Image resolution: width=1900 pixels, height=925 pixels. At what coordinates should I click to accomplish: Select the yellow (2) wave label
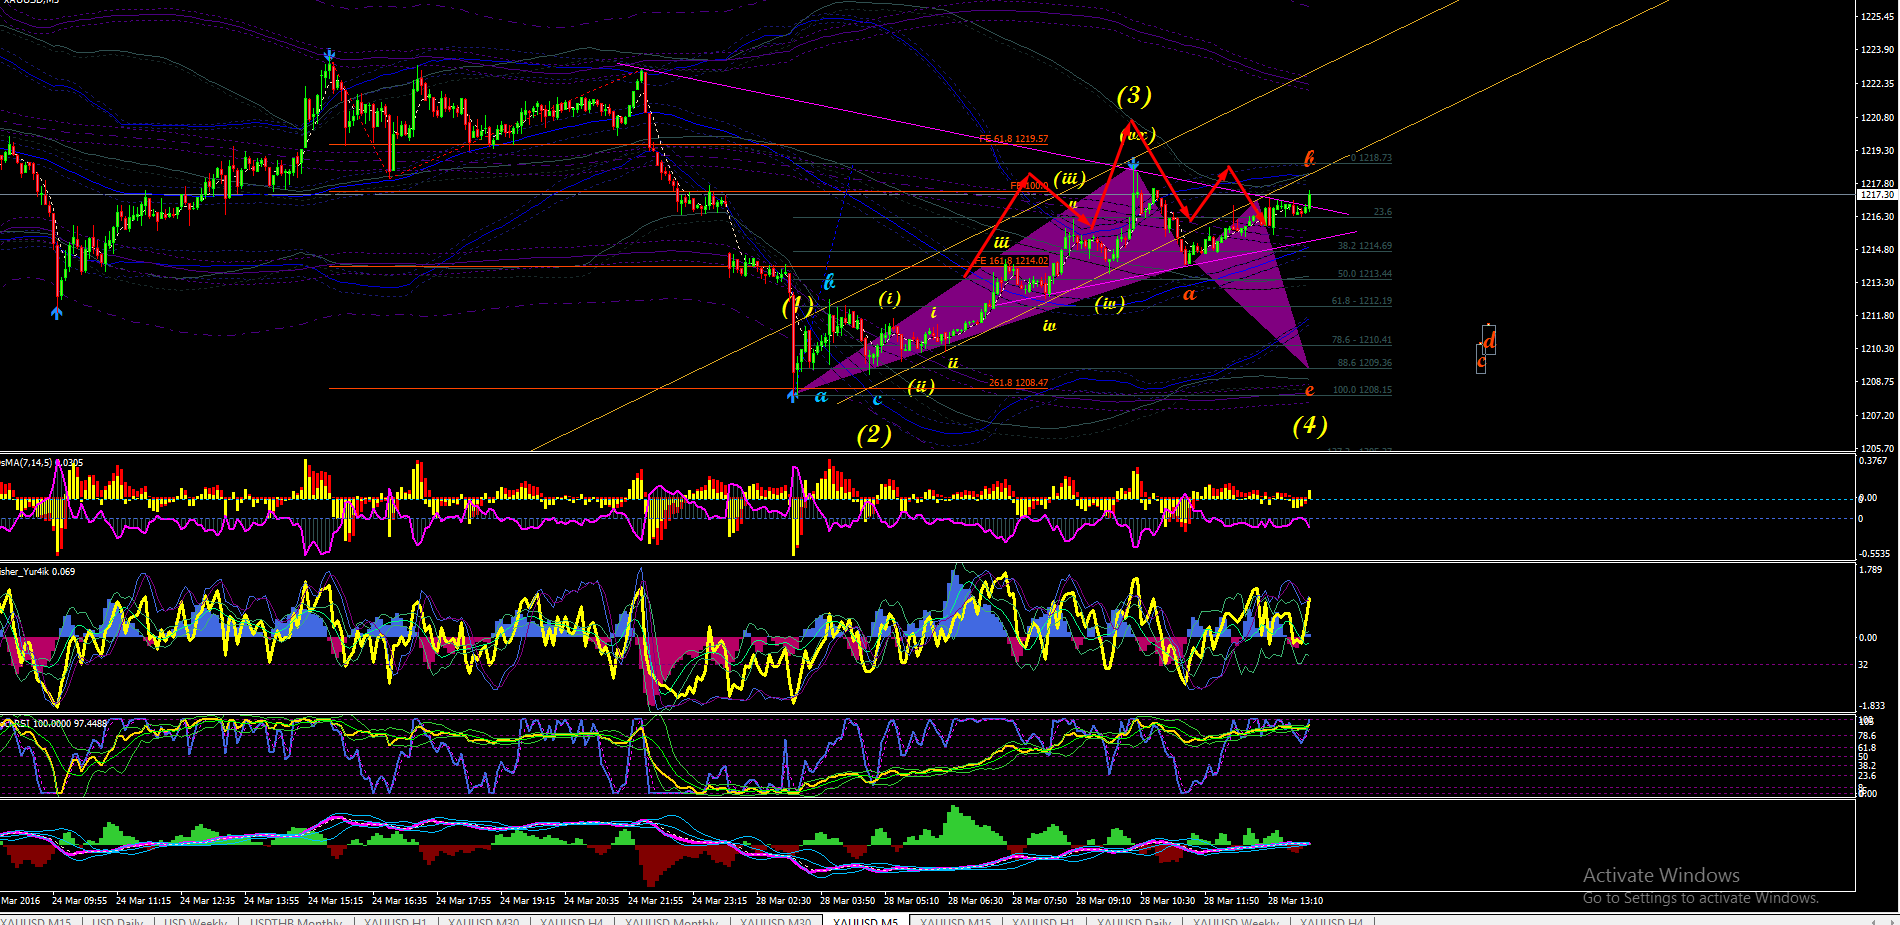(x=874, y=434)
